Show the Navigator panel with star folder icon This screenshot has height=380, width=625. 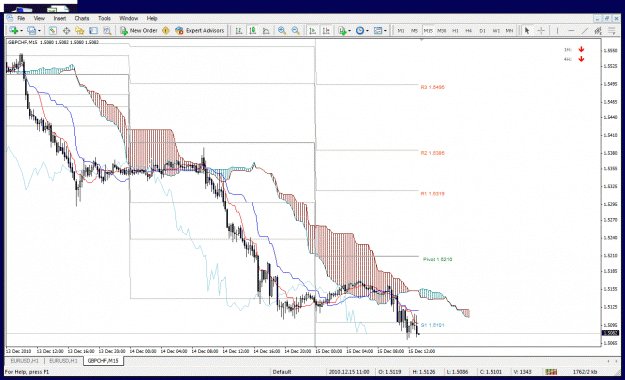point(80,30)
